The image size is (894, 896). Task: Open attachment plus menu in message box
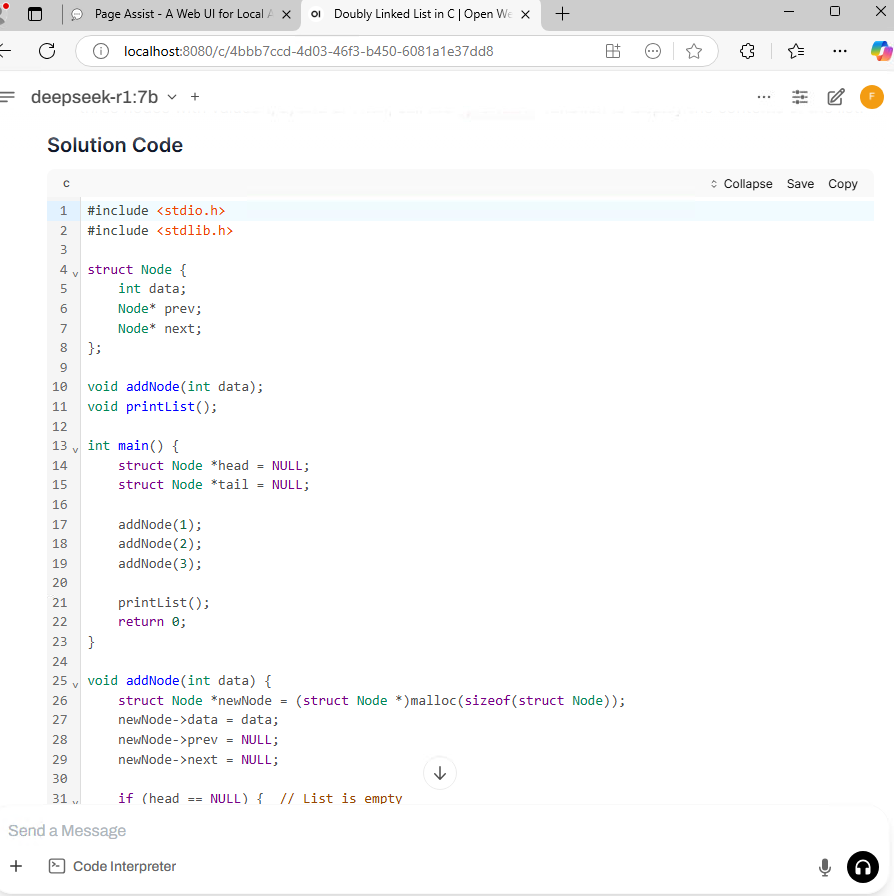[x=16, y=866]
